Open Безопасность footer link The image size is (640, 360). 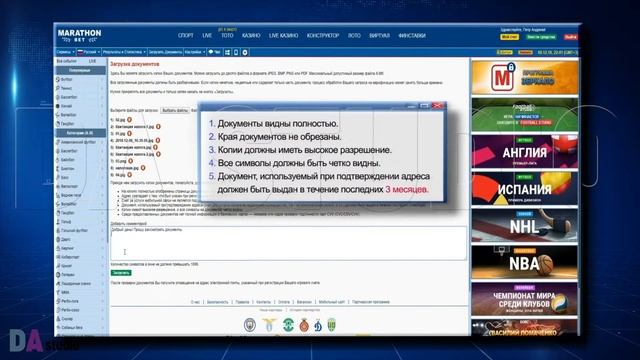click(218, 302)
